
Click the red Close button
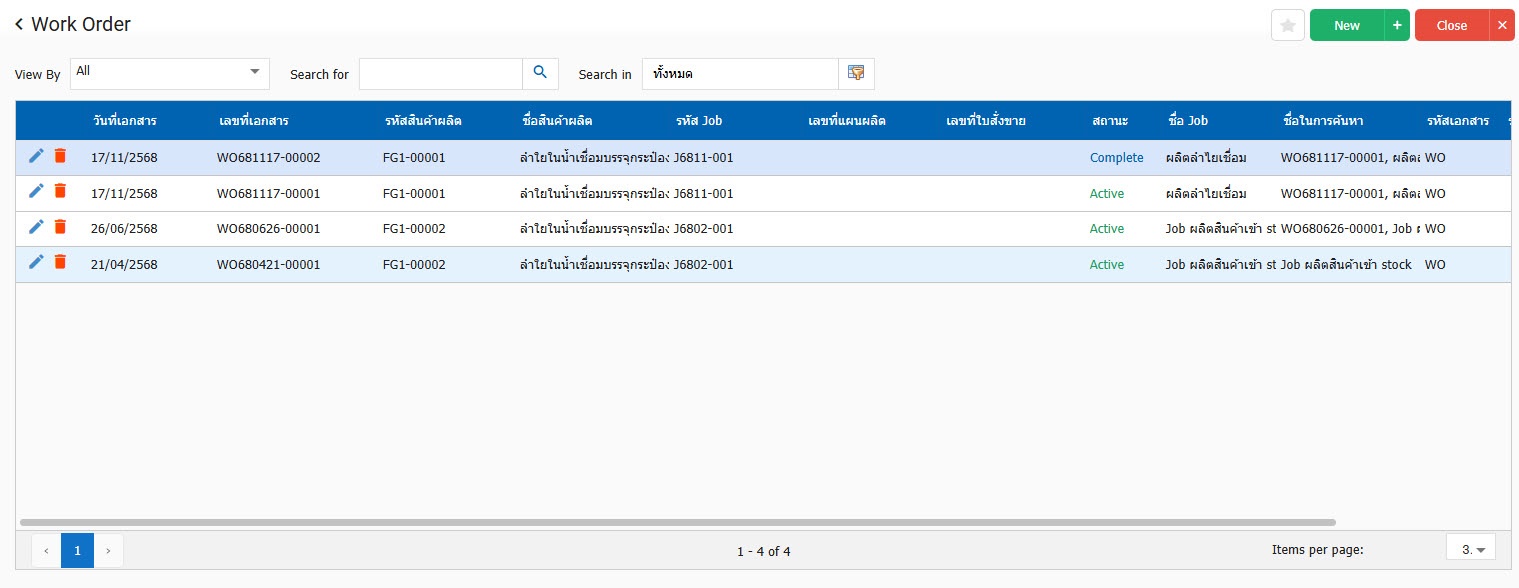point(1451,26)
